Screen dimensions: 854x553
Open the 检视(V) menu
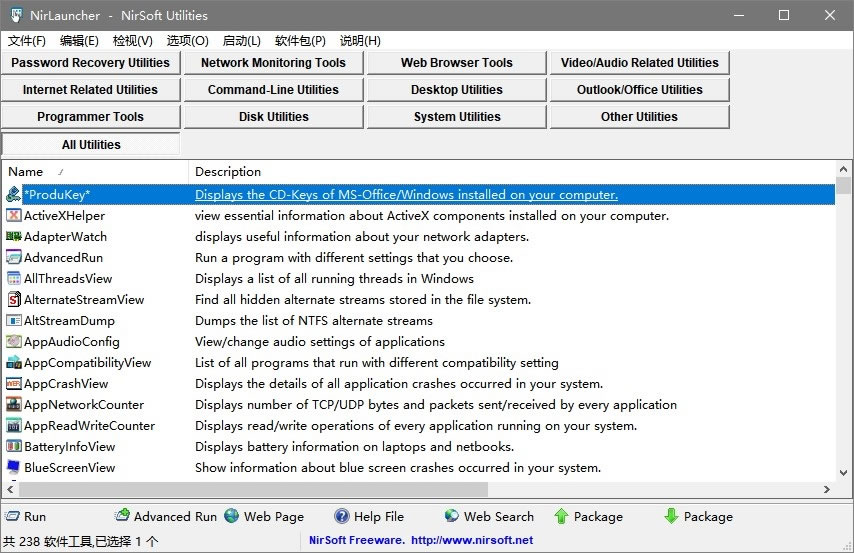132,41
